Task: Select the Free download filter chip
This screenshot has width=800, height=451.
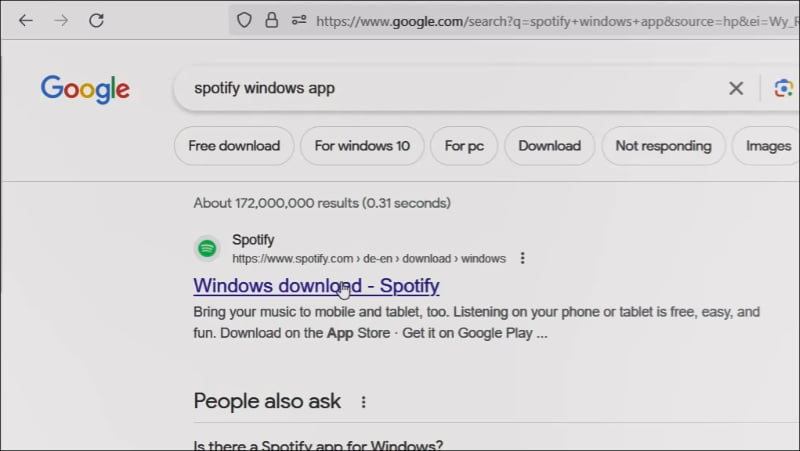Action: 234,146
